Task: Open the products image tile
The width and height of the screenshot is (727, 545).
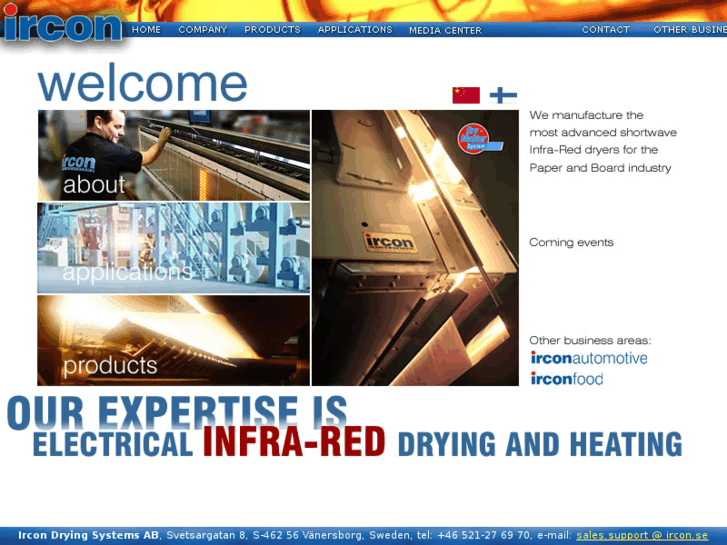Action: click(x=173, y=340)
